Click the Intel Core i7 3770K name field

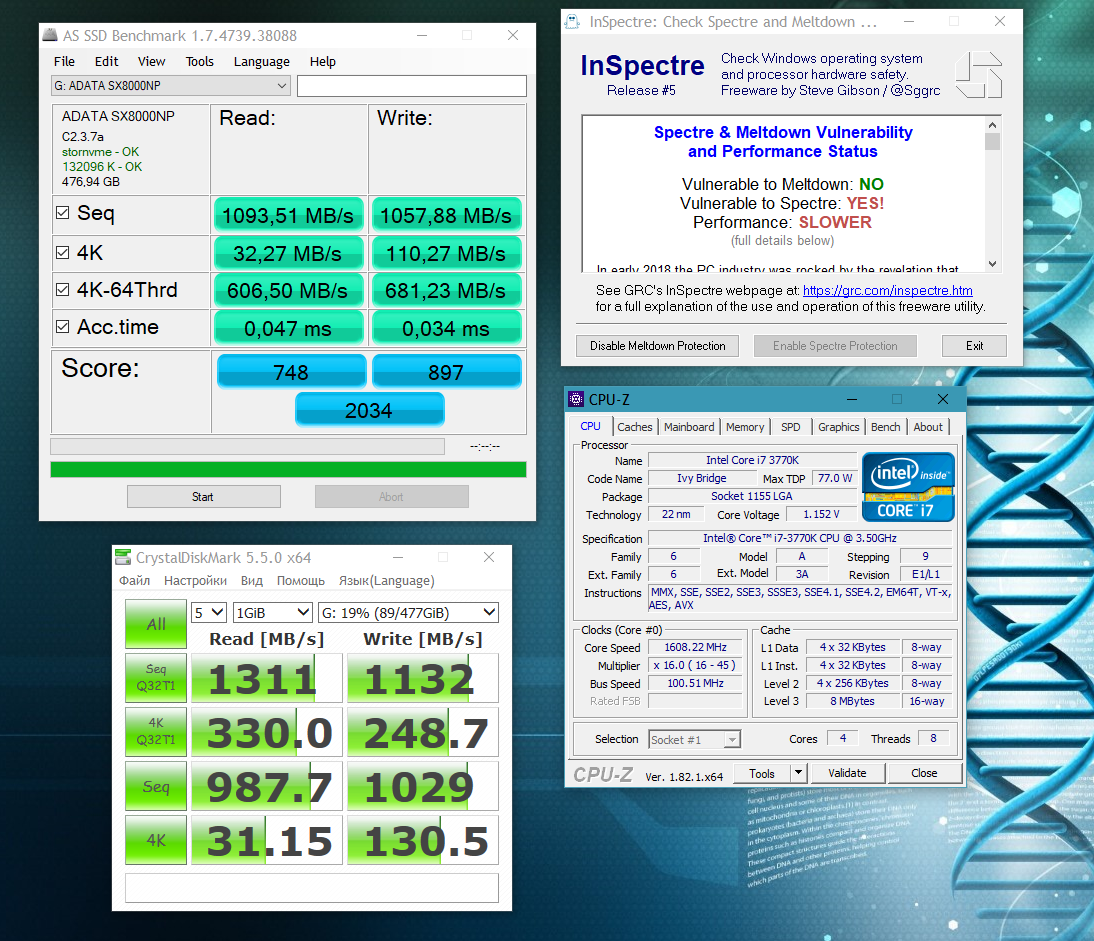pyautogui.click(x=752, y=460)
